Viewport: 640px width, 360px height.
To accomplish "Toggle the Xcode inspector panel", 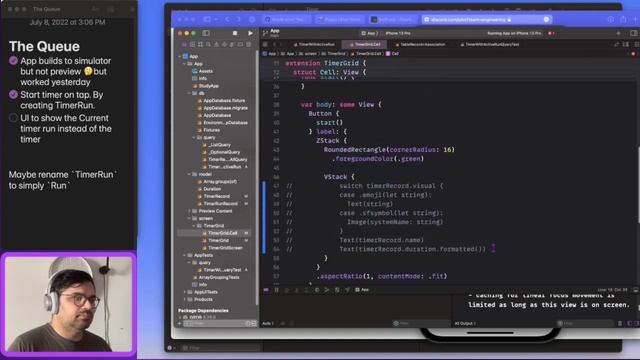I will point(633,33).
